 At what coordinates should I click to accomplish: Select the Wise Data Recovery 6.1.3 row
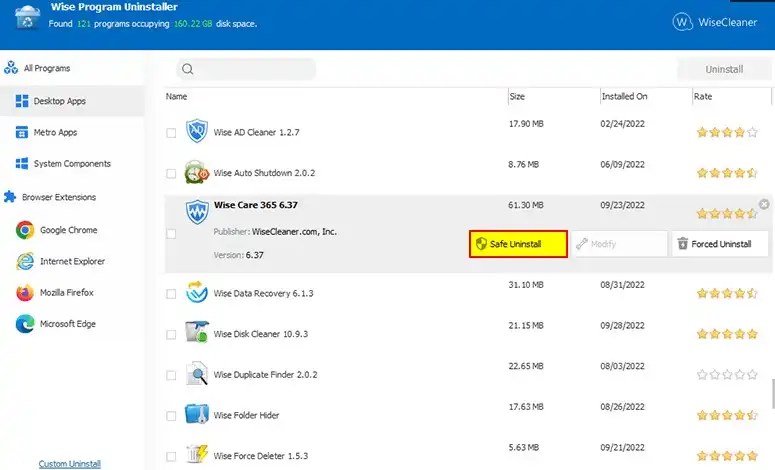(x=468, y=294)
